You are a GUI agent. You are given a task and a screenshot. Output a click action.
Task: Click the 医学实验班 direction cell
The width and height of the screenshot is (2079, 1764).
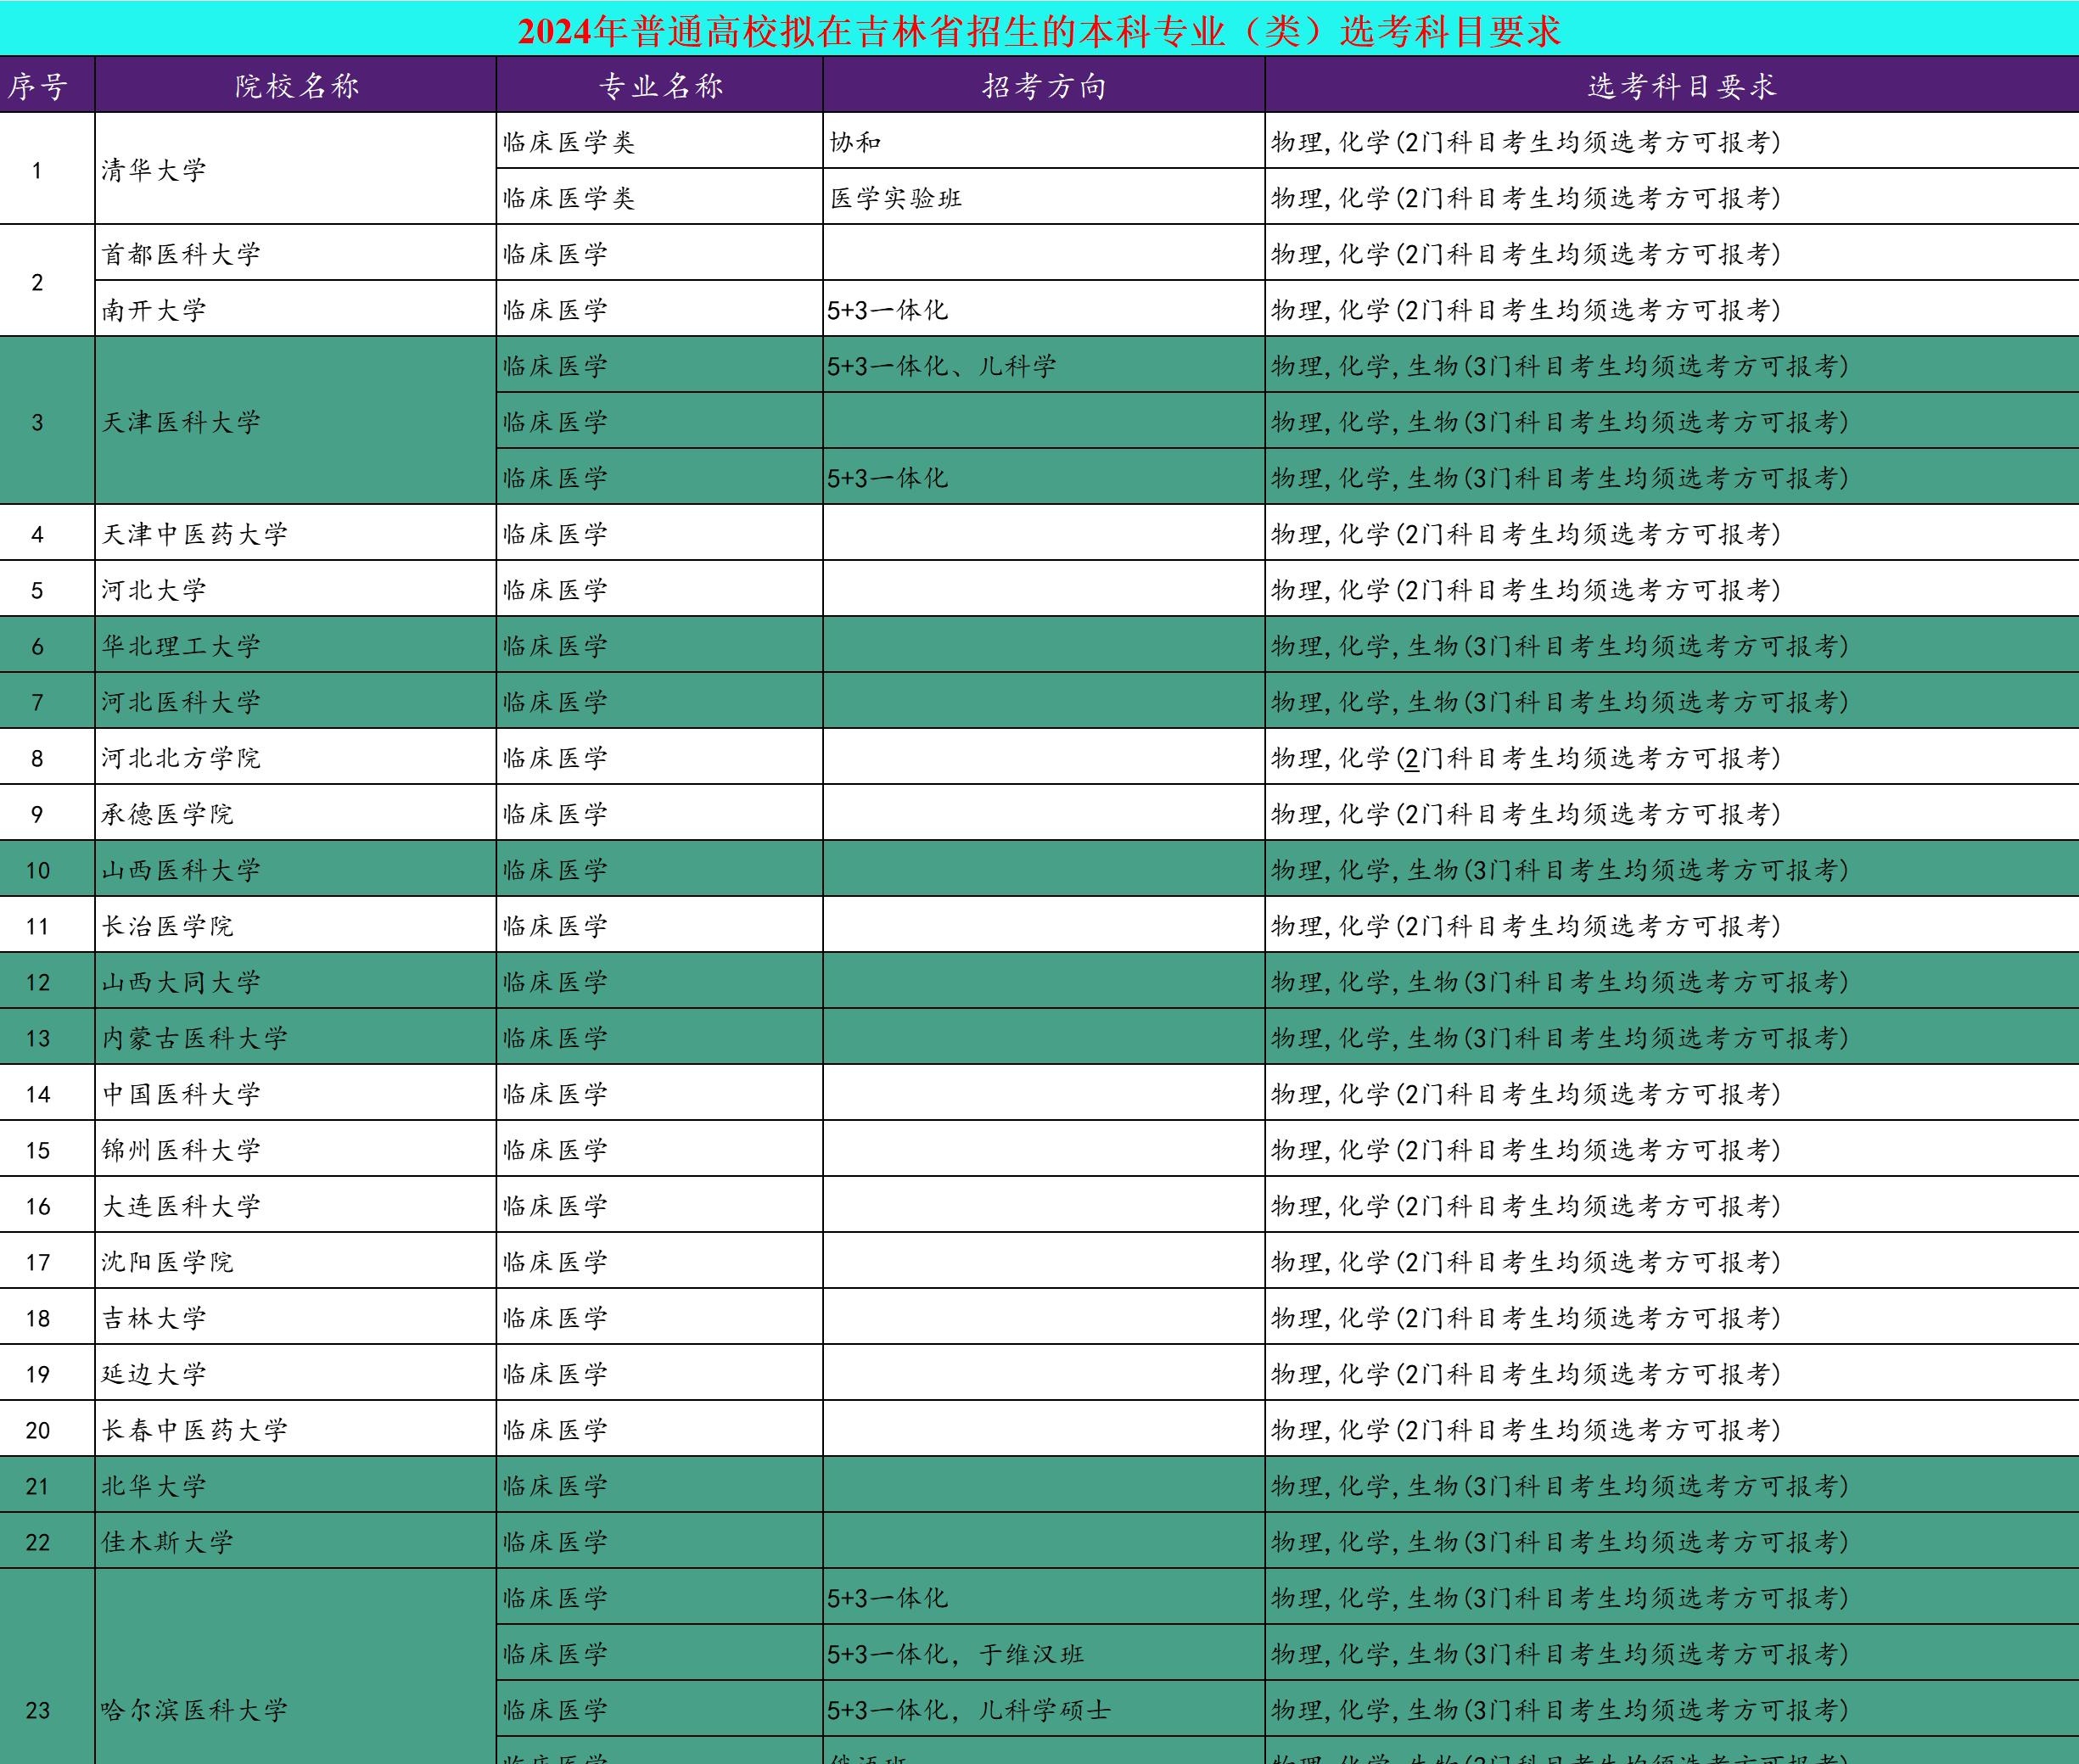click(x=1044, y=197)
